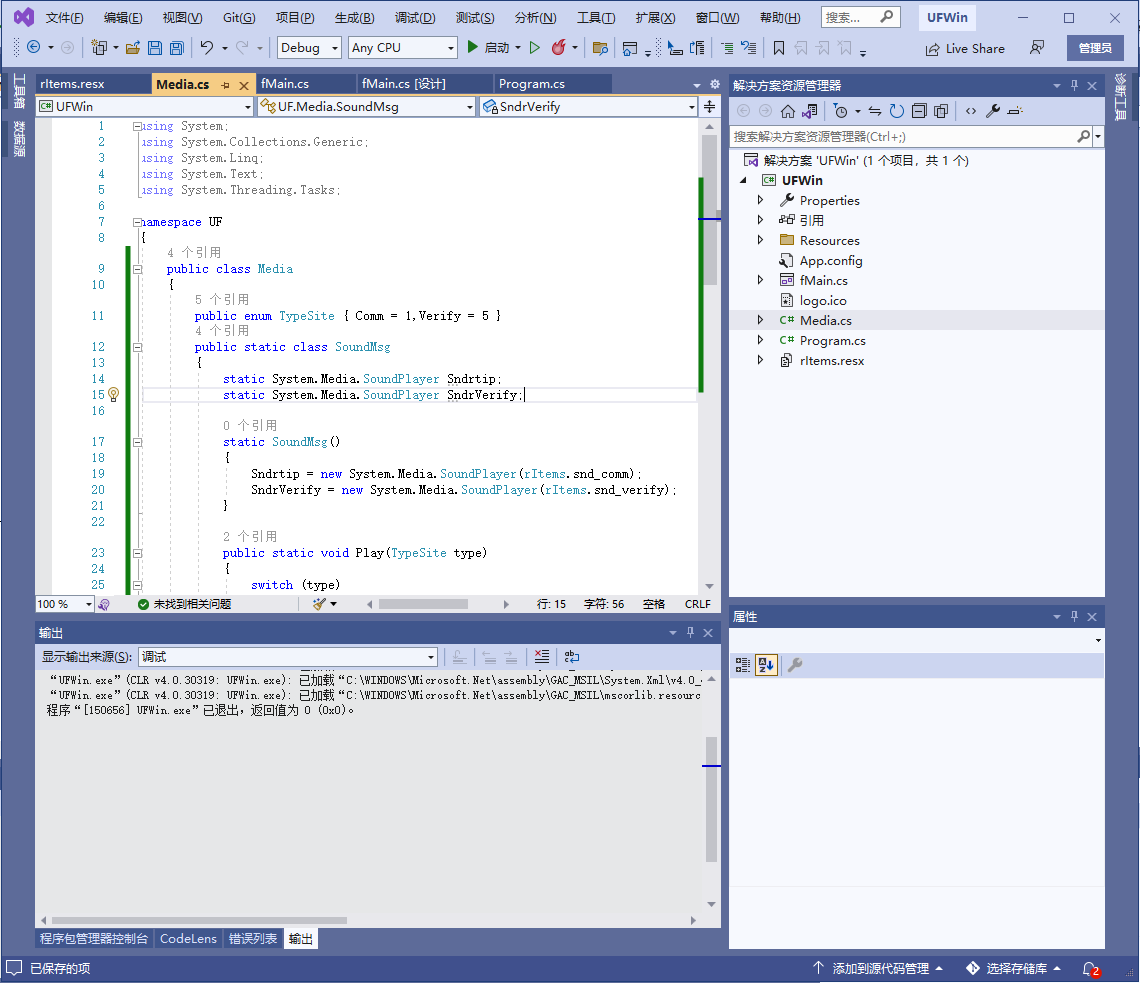Open Properties wrench icon in Solution Explorer
Screen dimensions: 1140x983
992,111
